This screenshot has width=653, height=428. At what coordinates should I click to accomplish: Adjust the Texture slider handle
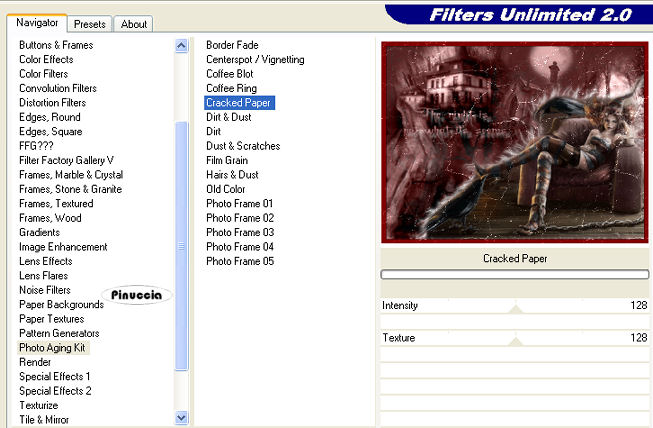(516, 341)
